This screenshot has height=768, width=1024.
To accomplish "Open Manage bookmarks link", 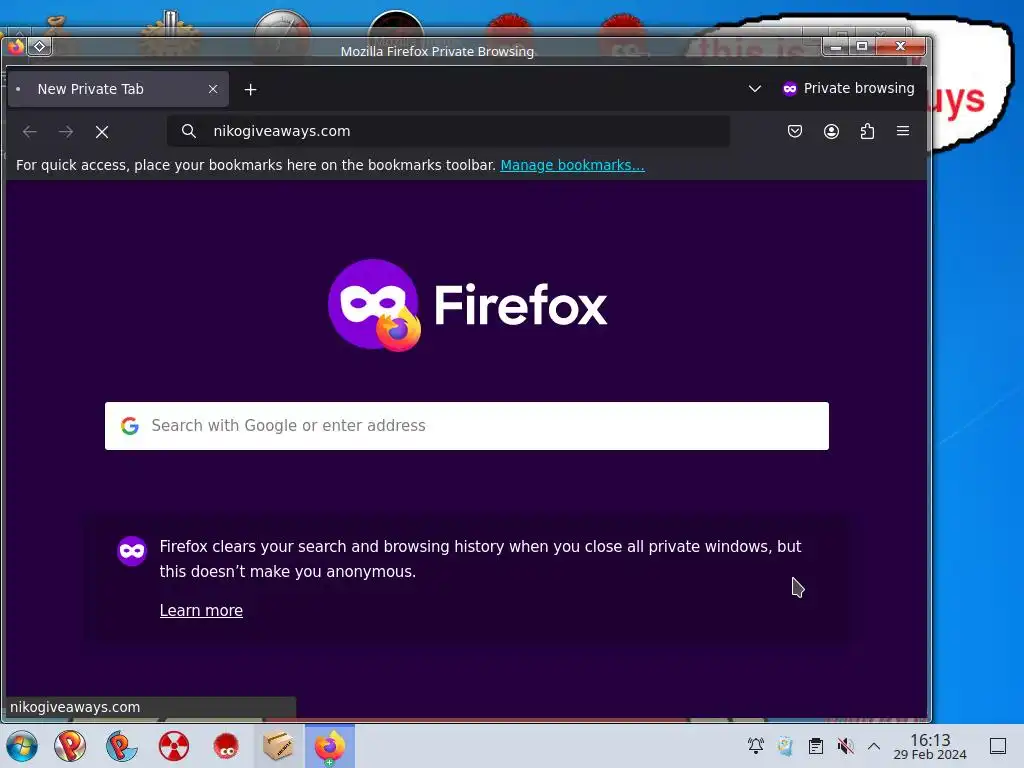I will tap(573, 165).
